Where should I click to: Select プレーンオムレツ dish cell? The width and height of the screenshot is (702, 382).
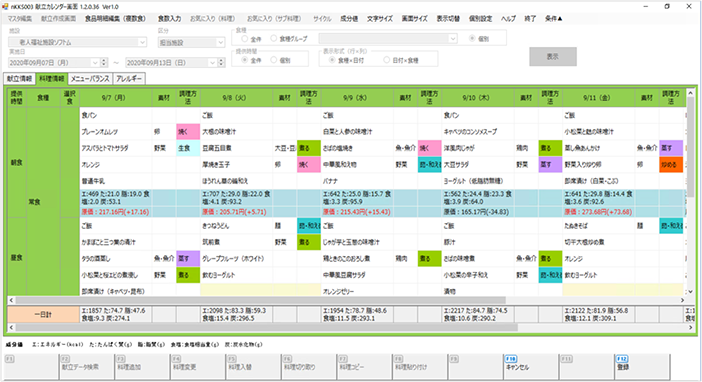(116, 132)
